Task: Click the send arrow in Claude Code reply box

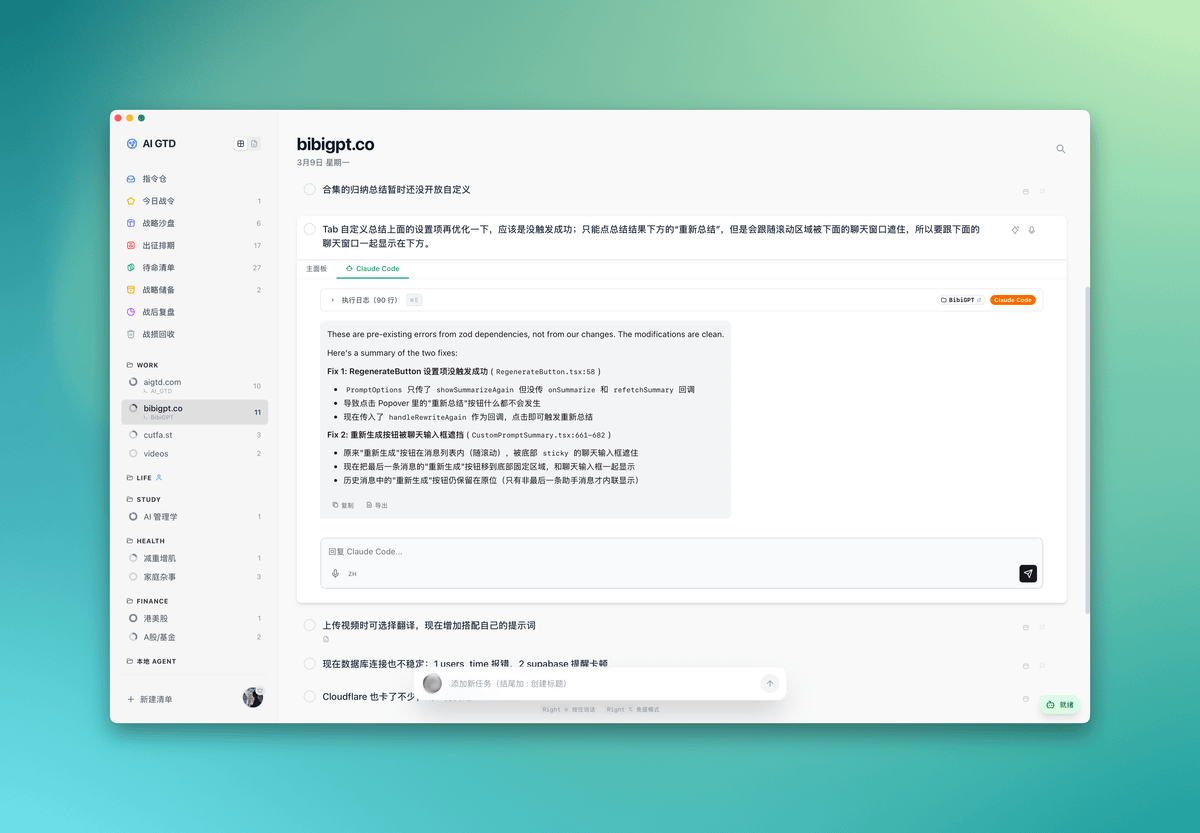Action: pyautogui.click(x=1028, y=573)
